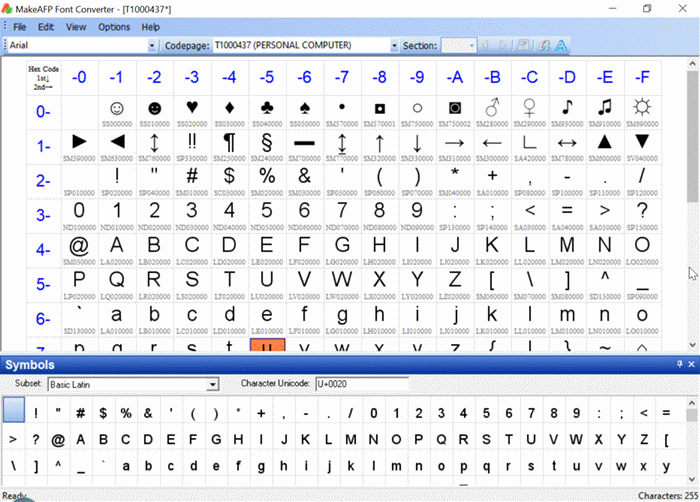Open the File menu
The width and height of the screenshot is (700, 502).
[x=19, y=27]
